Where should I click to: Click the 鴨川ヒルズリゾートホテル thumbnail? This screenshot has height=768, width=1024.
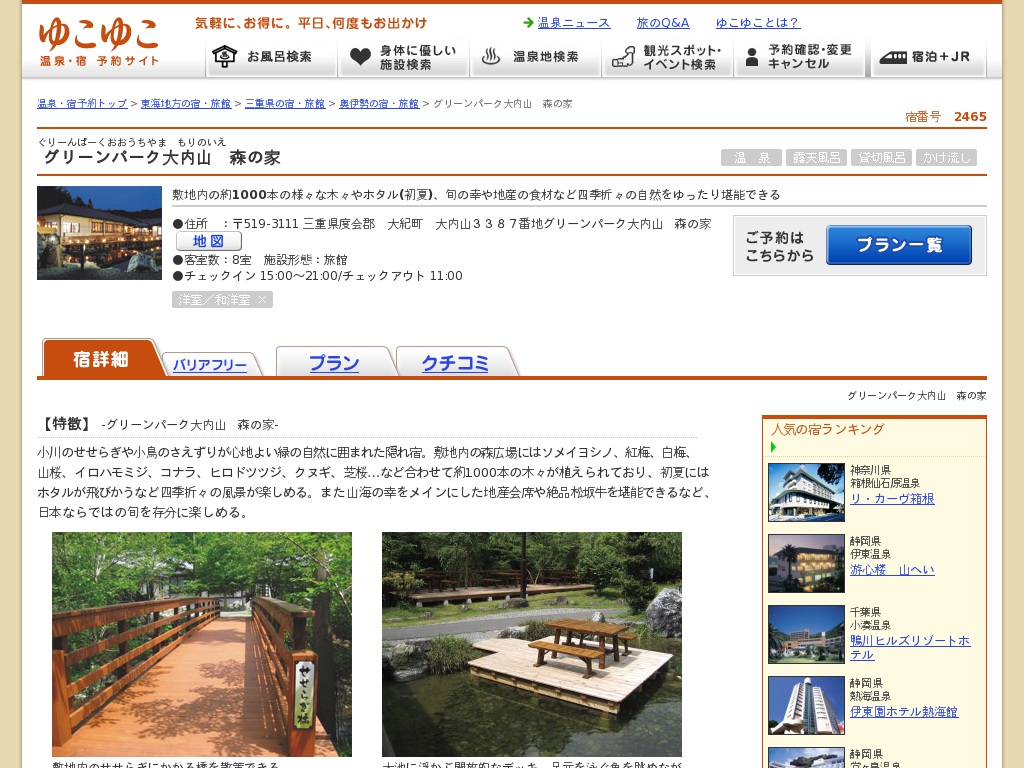coord(807,635)
